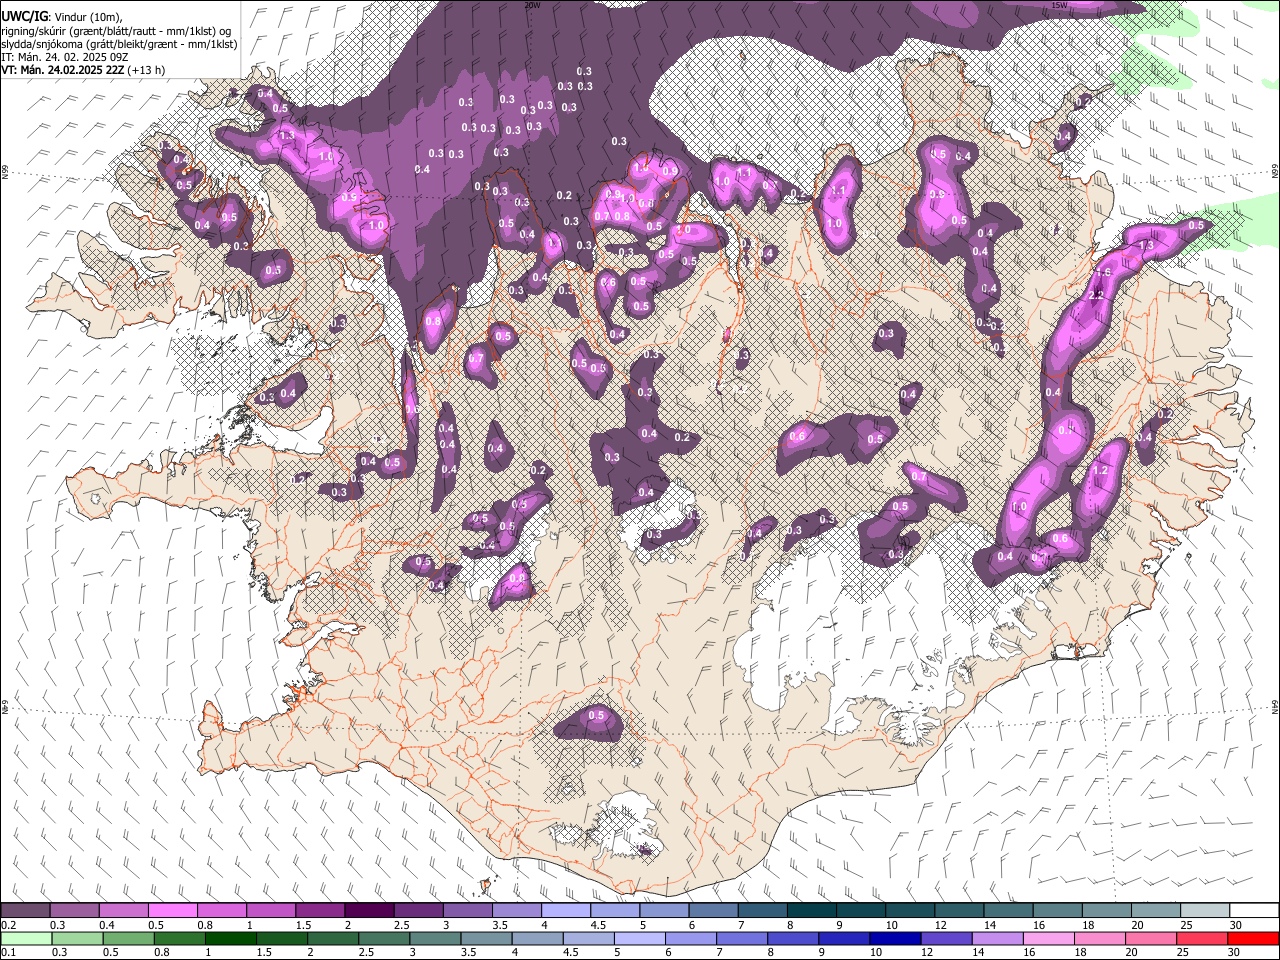This screenshot has height=960, width=1280.
Task: Click the dark teal 8 swatch in upper legend
Action: coord(811,911)
